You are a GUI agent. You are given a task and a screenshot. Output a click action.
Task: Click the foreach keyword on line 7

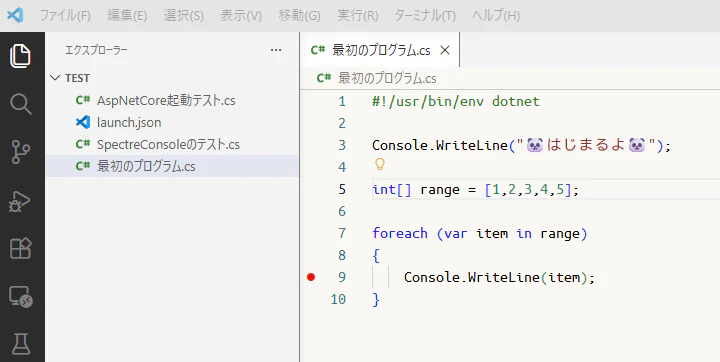tap(400, 233)
